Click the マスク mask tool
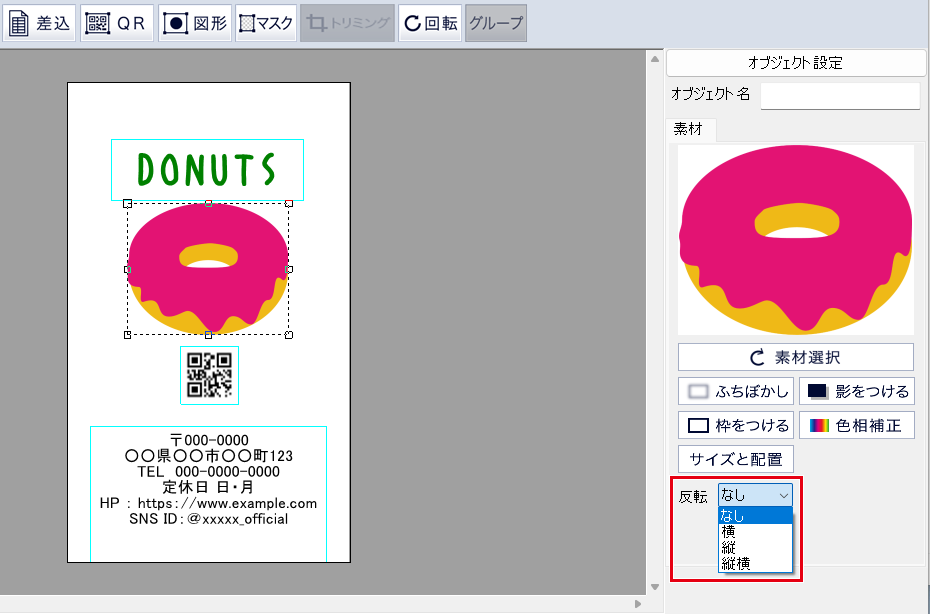 266,23
